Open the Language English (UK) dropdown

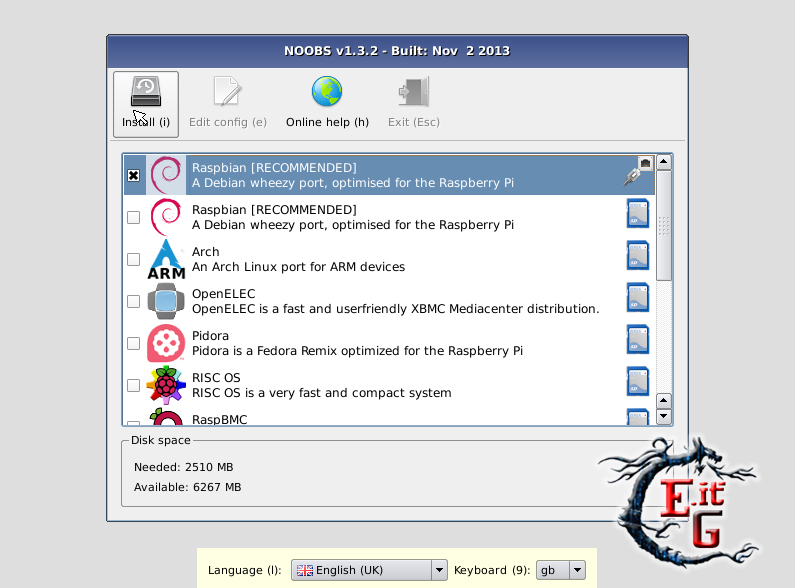point(369,570)
